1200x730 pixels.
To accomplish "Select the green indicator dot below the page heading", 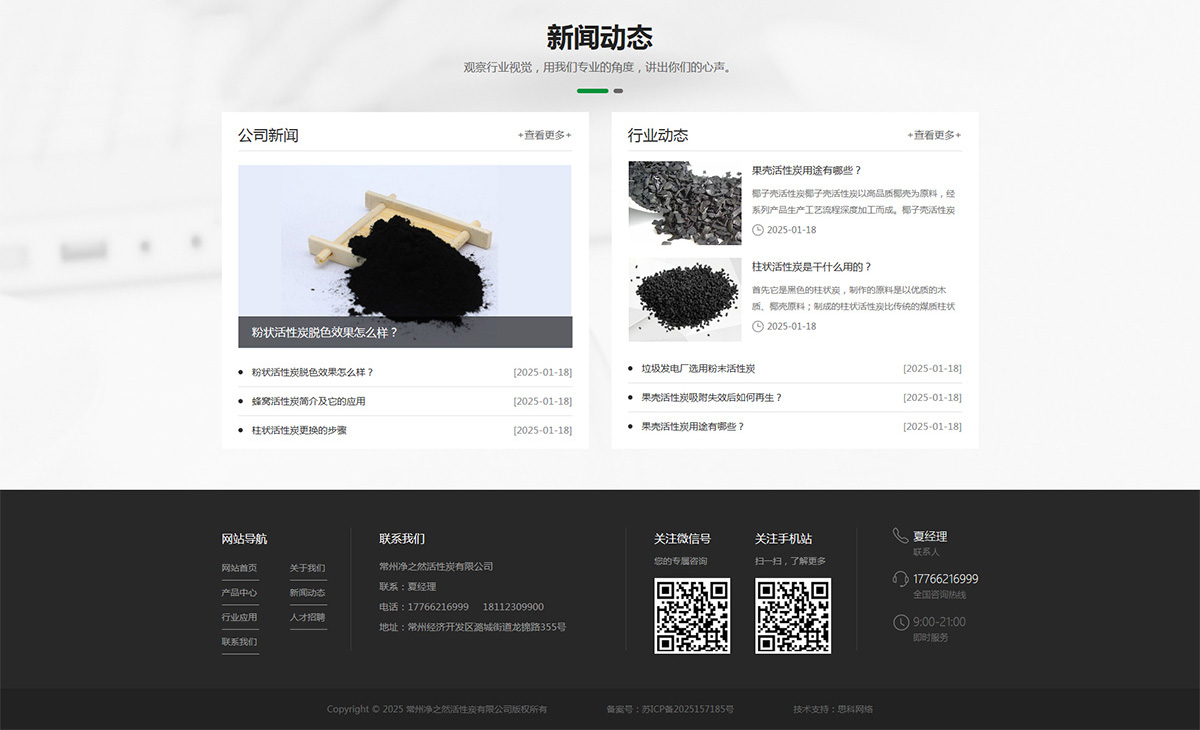I will [592, 90].
